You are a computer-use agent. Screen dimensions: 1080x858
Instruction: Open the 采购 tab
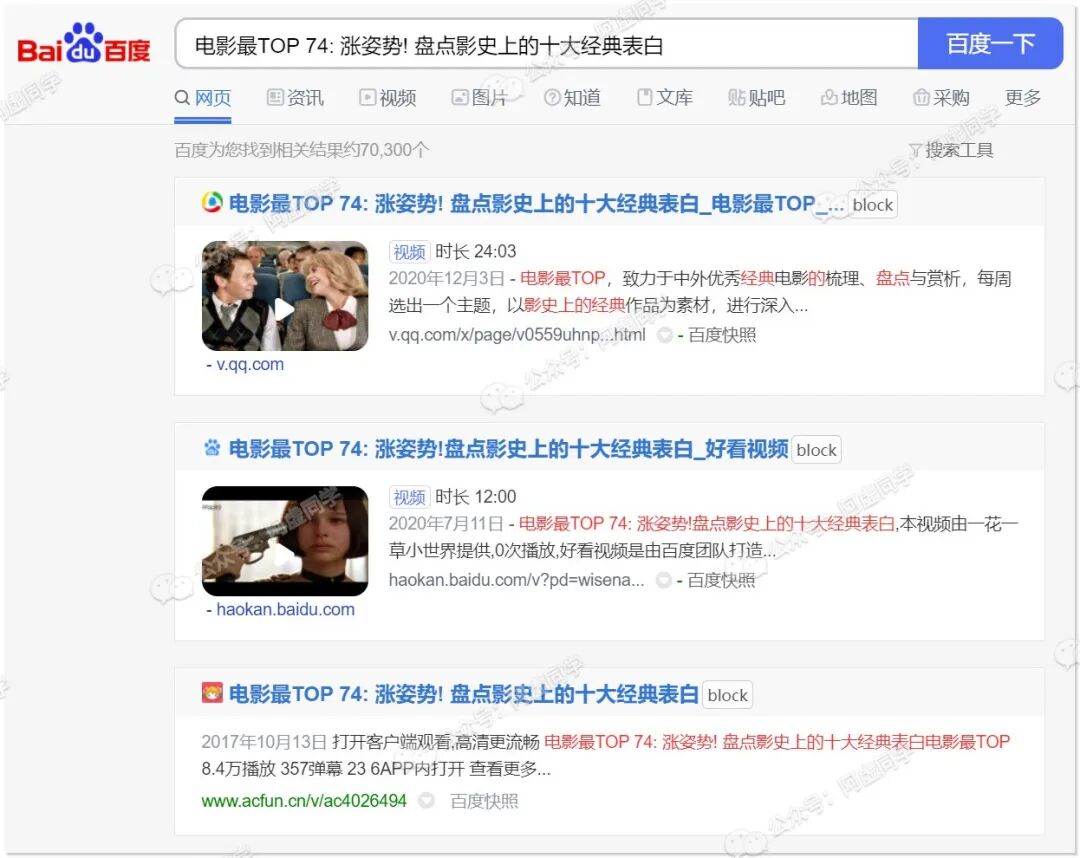941,98
